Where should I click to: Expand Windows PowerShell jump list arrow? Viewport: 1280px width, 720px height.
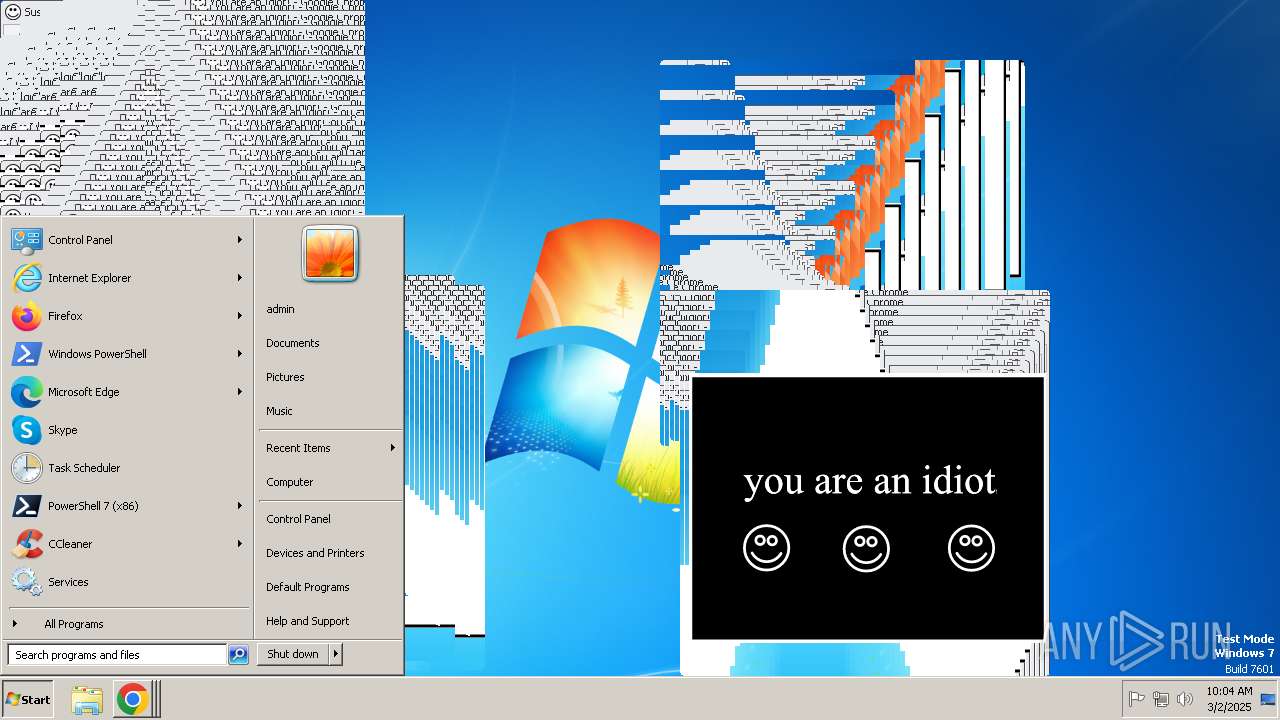[240, 354]
